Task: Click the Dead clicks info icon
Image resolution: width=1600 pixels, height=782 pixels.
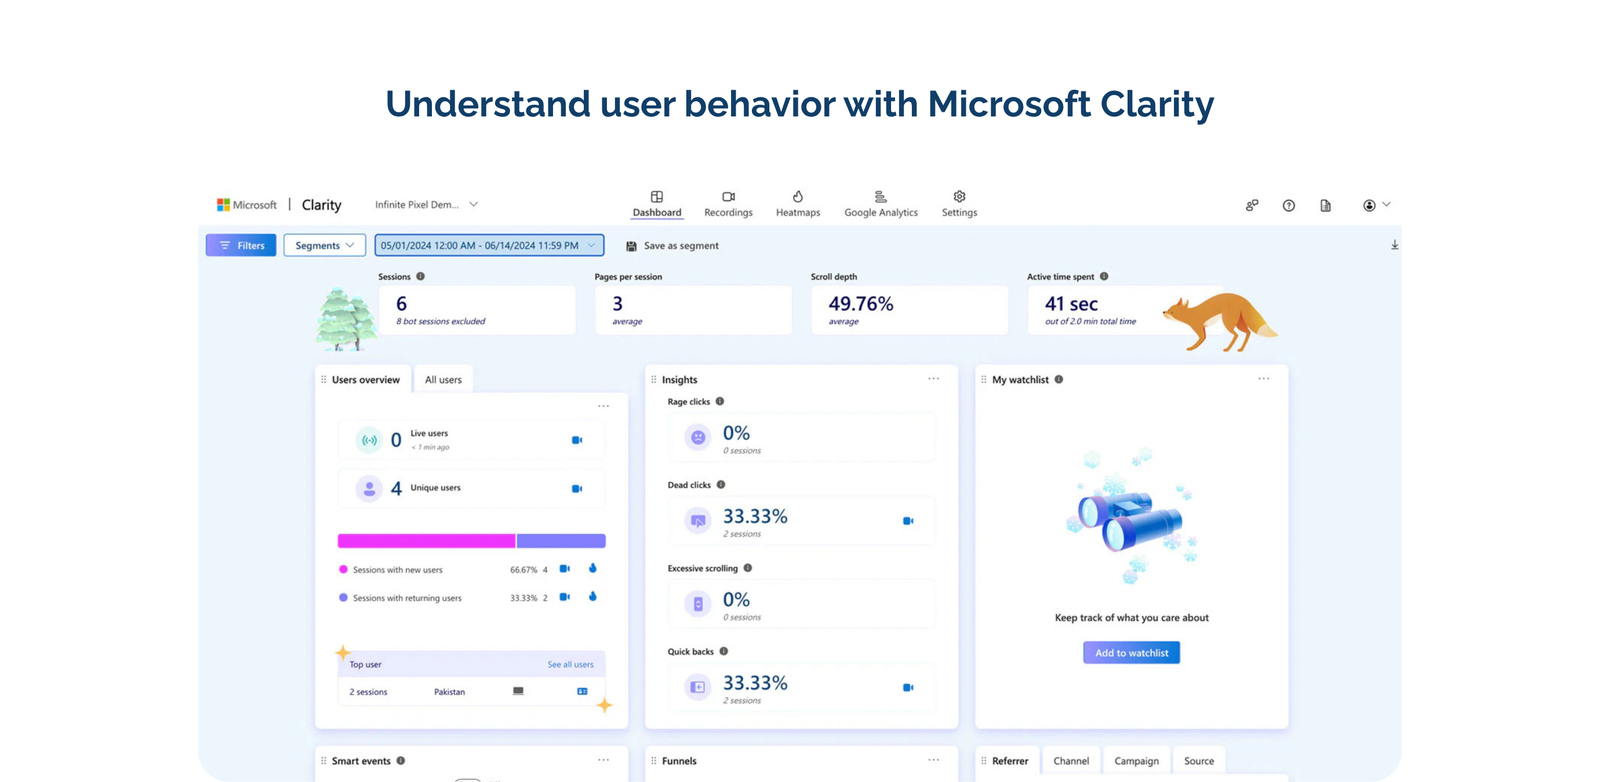Action: tap(721, 484)
